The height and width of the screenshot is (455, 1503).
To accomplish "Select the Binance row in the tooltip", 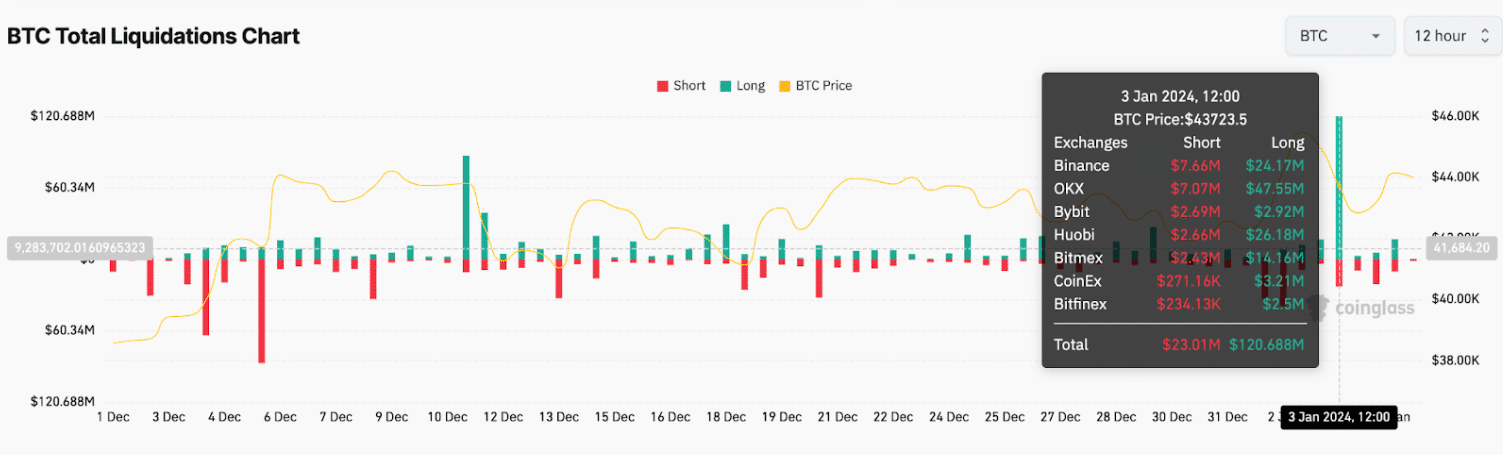I will coord(1179,166).
